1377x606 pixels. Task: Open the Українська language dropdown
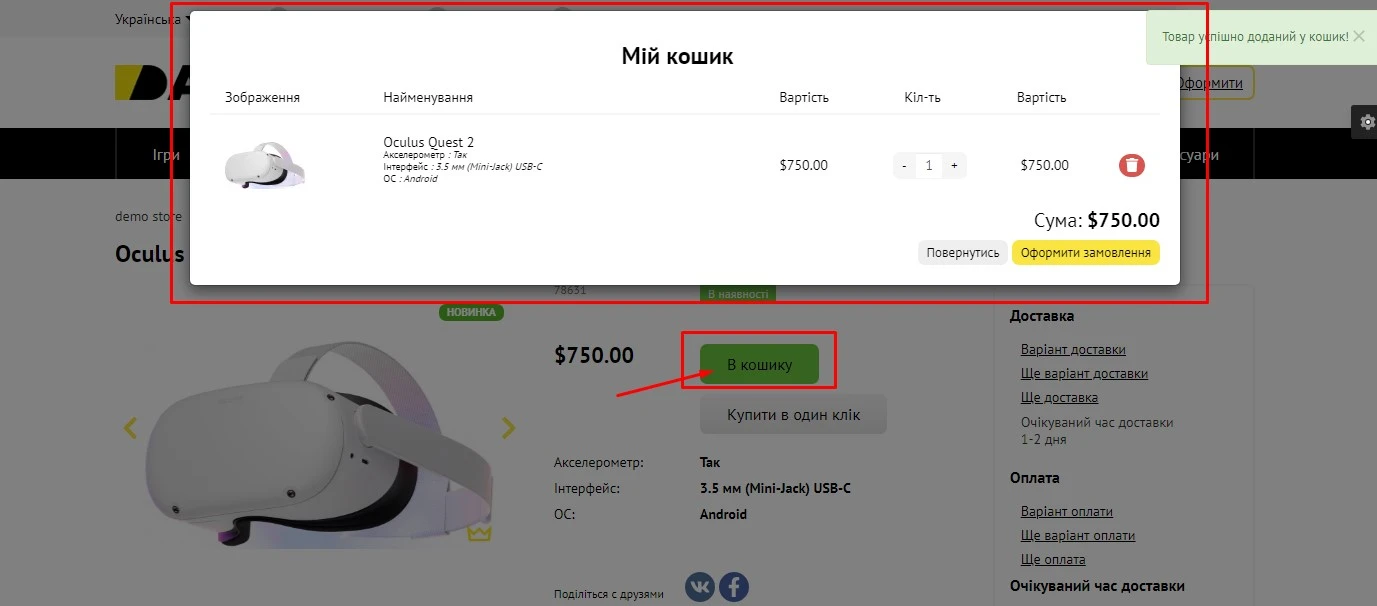click(152, 19)
